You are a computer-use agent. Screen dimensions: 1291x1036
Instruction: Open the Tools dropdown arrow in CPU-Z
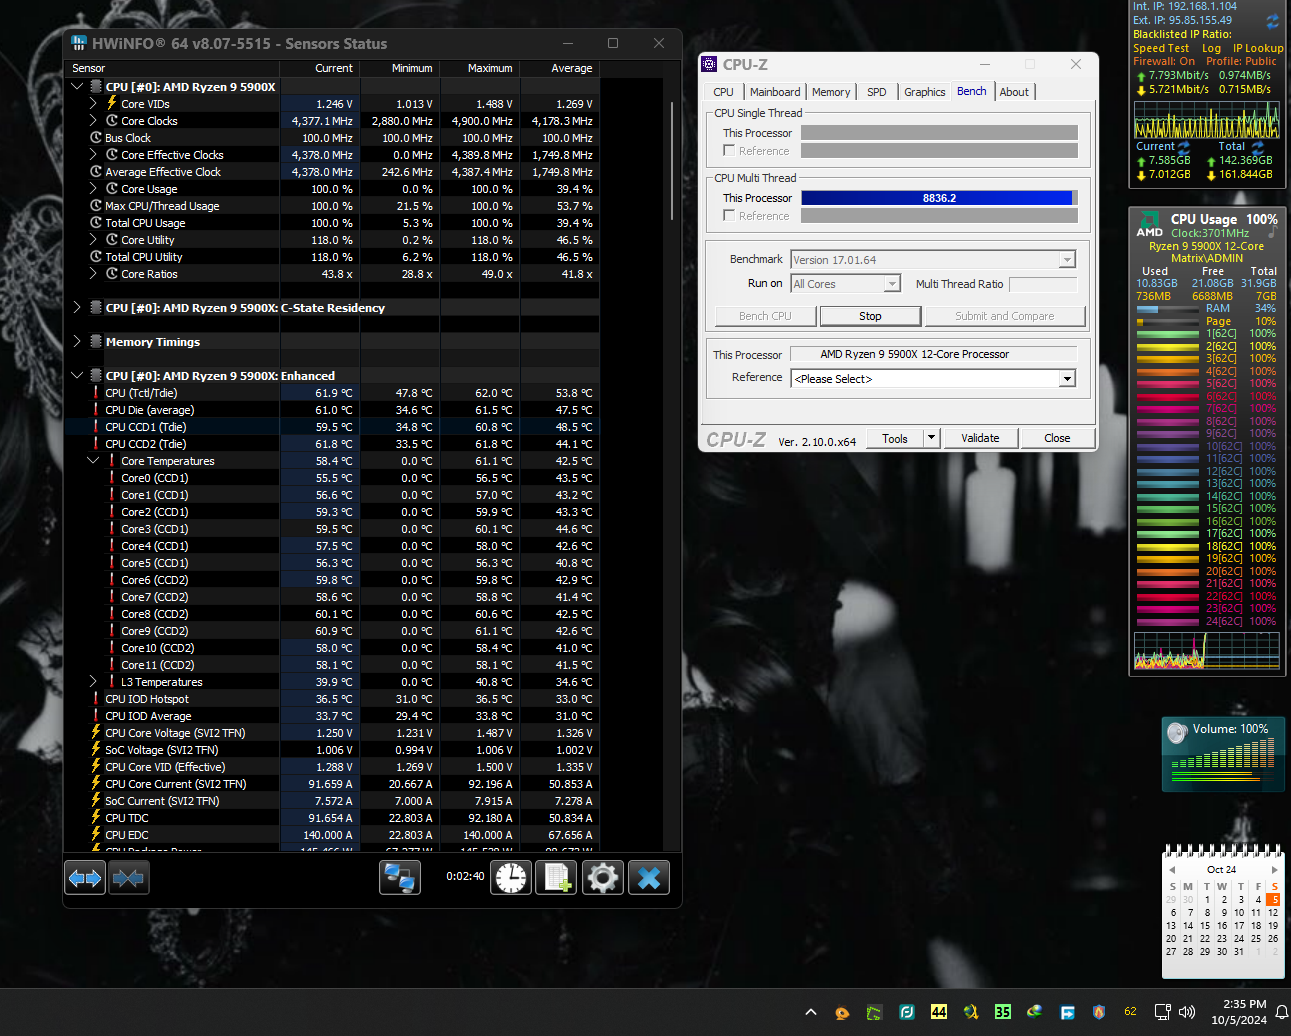point(932,437)
